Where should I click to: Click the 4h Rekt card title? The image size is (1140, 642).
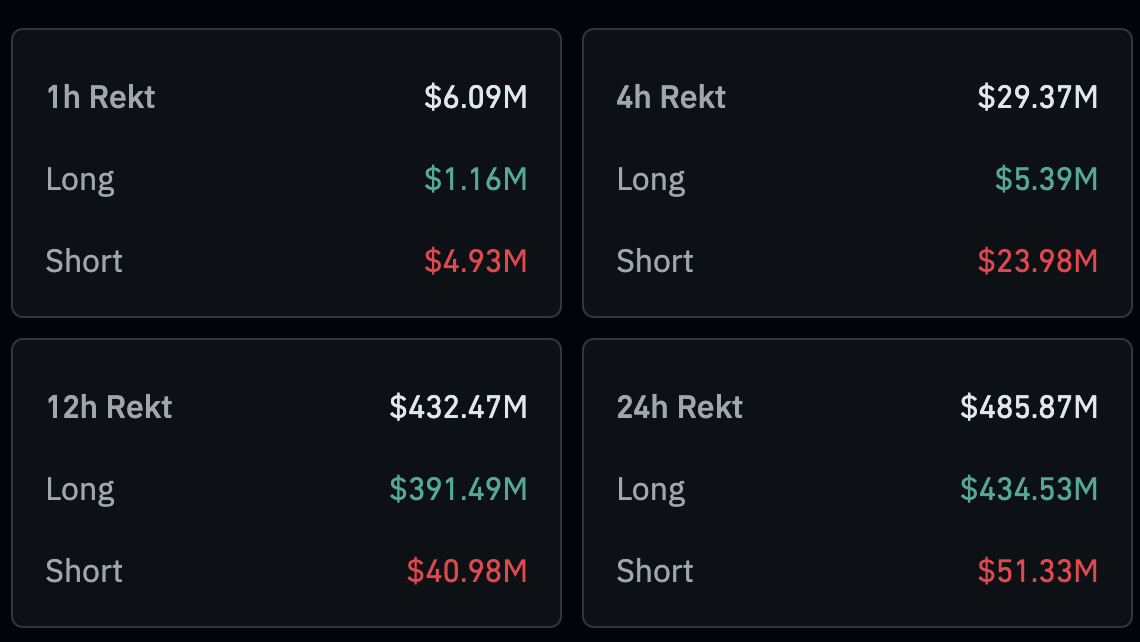(x=671, y=97)
